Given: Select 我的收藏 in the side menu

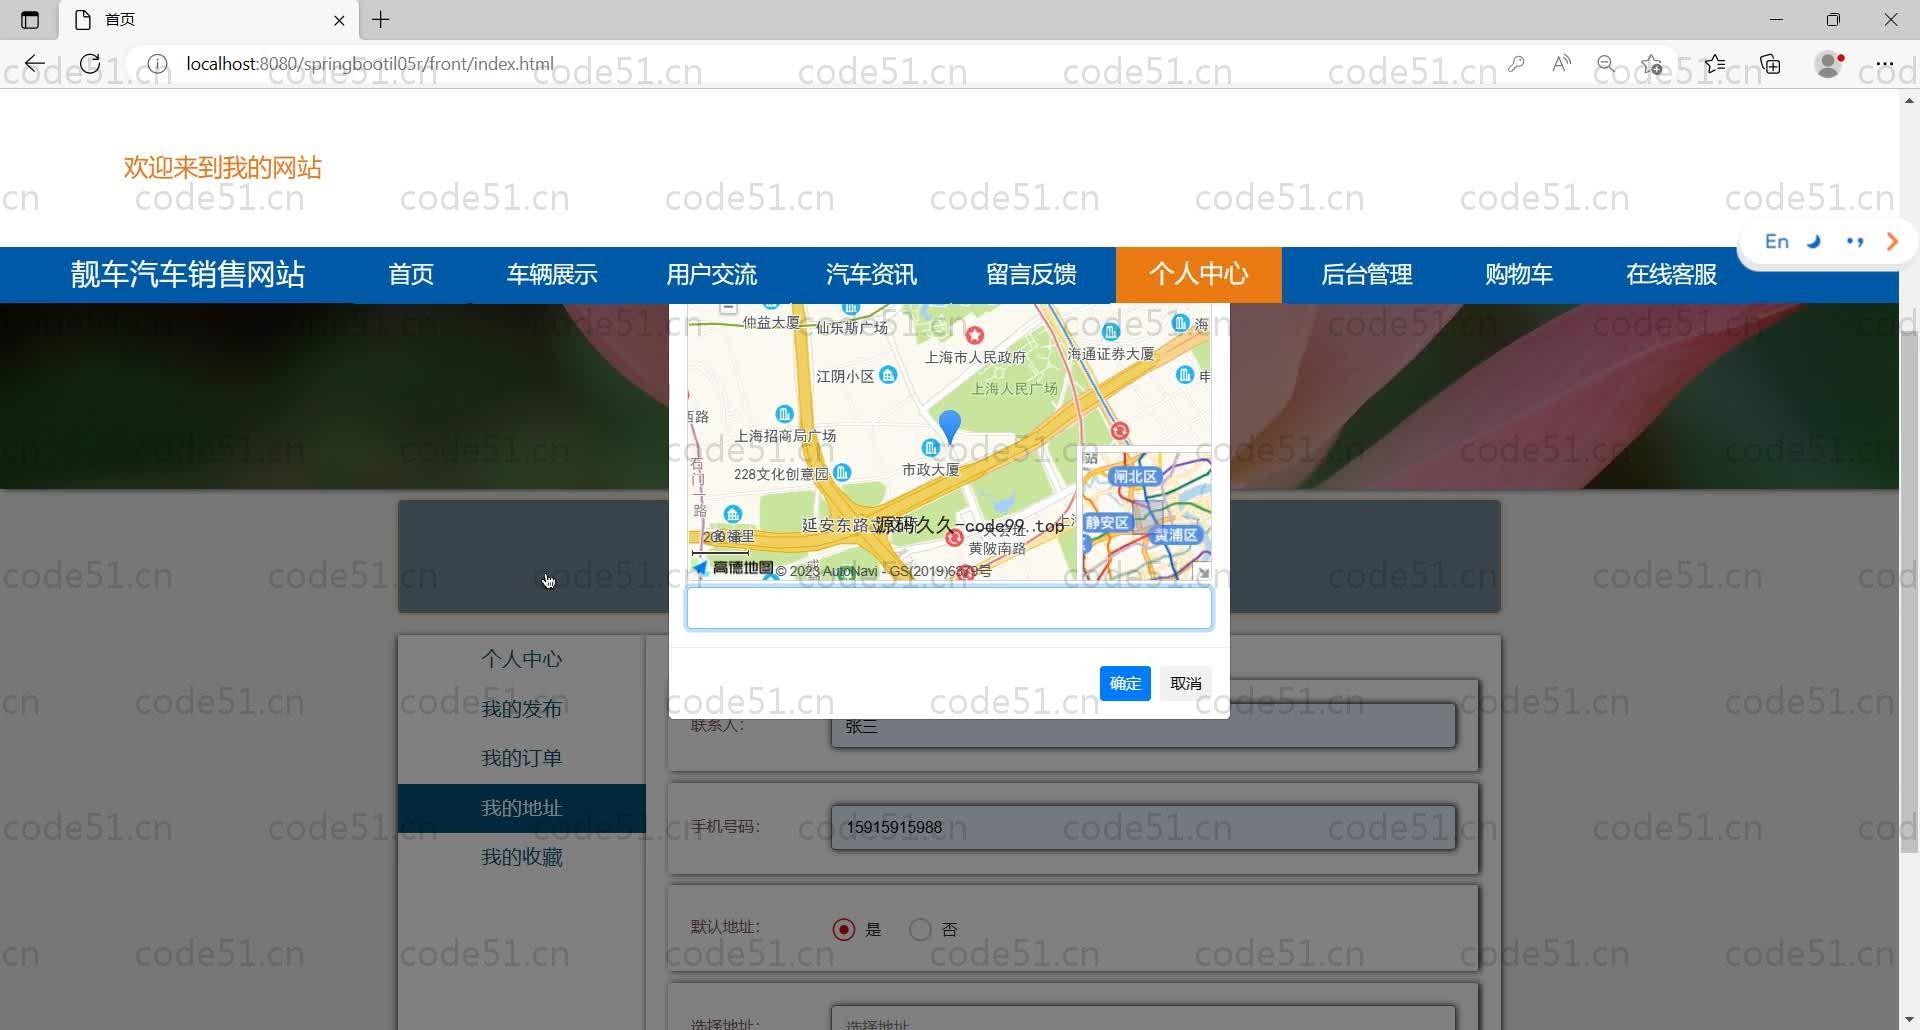Looking at the screenshot, I should click(x=522, y=858).
